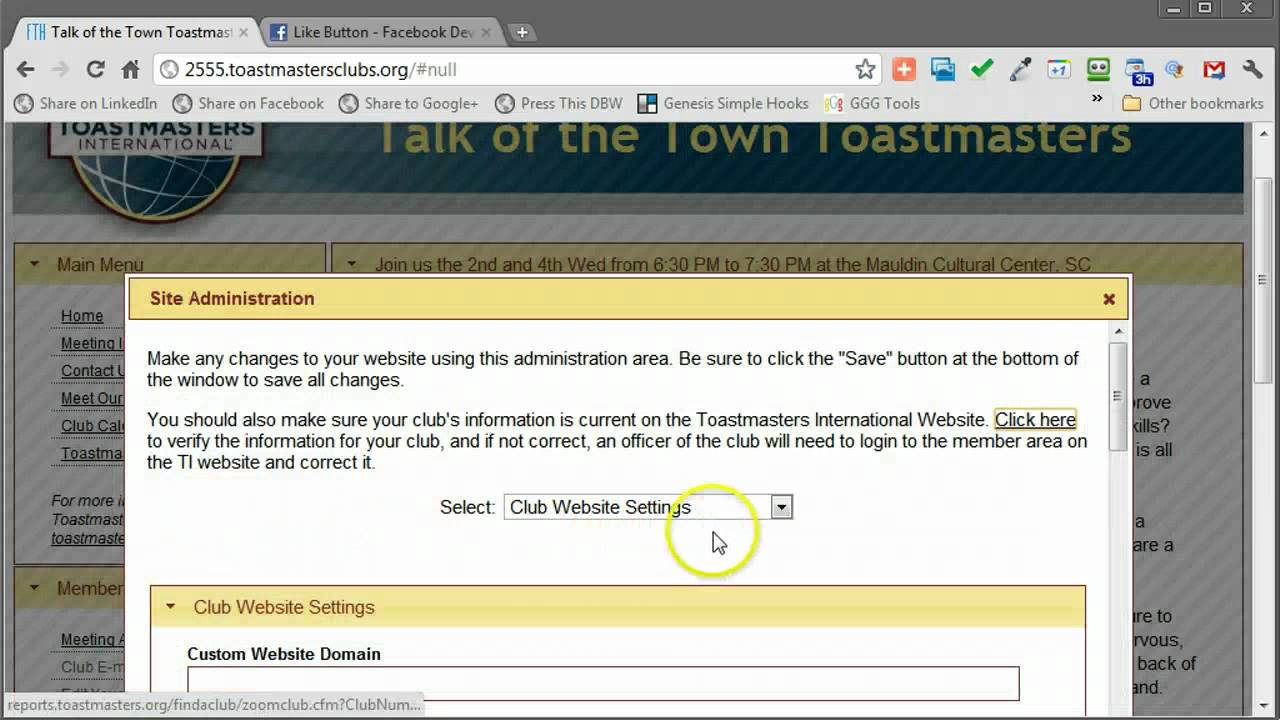The image size is (1280, 720).
Task: Click the Google +1 extension
Action: (1059, 69)
